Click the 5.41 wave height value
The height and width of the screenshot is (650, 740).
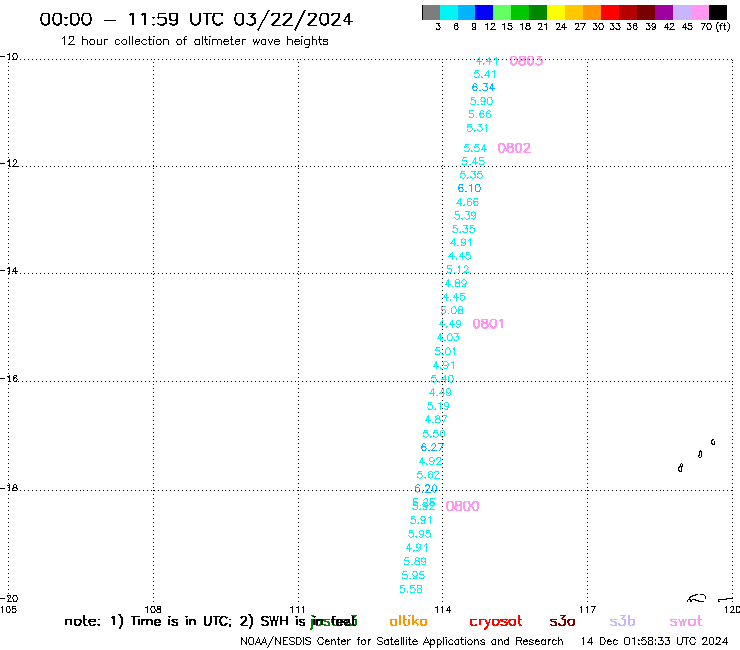pos(485,74)
